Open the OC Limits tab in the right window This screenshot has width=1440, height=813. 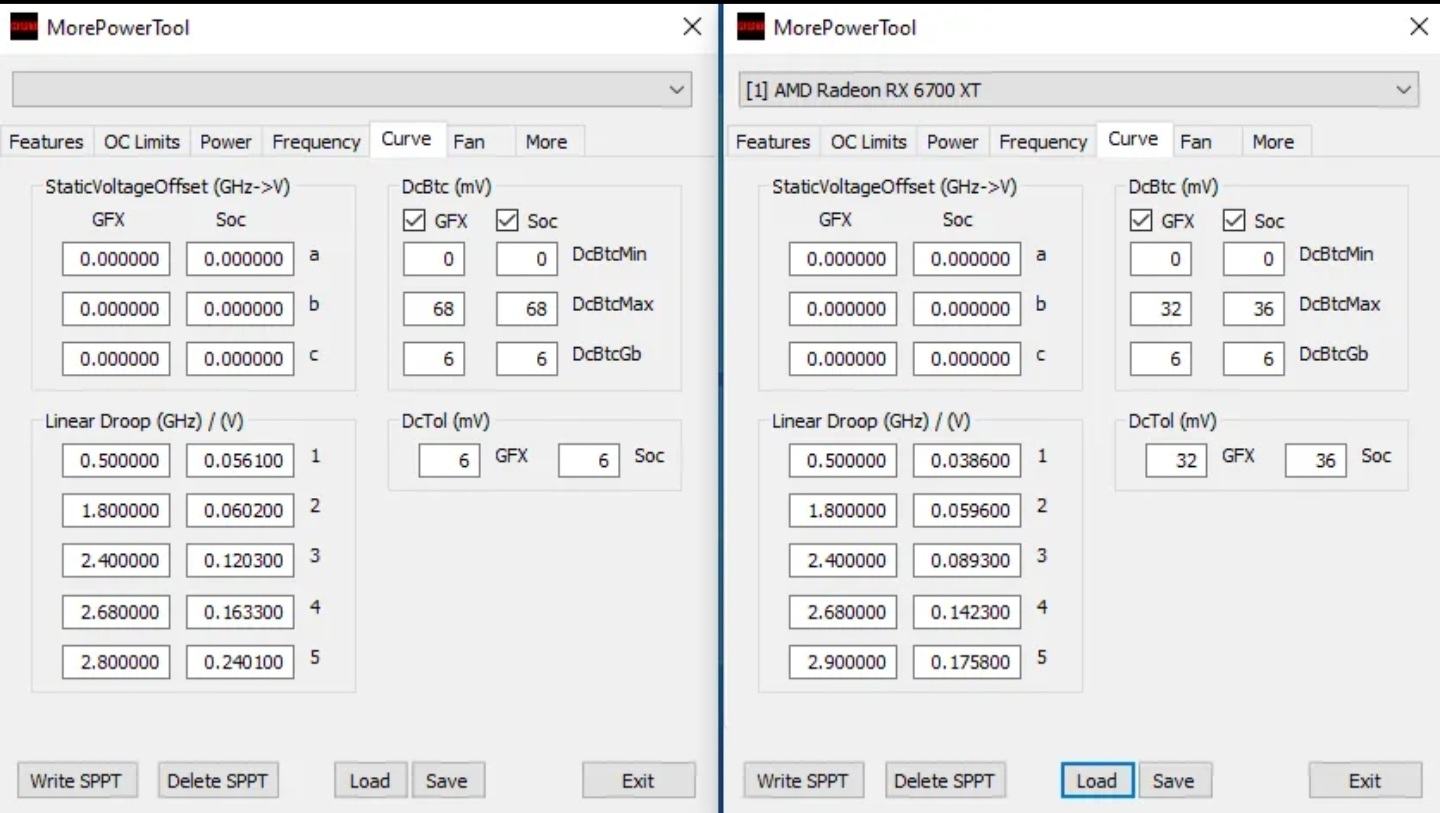pyautogui.click(x=869, y=142)
